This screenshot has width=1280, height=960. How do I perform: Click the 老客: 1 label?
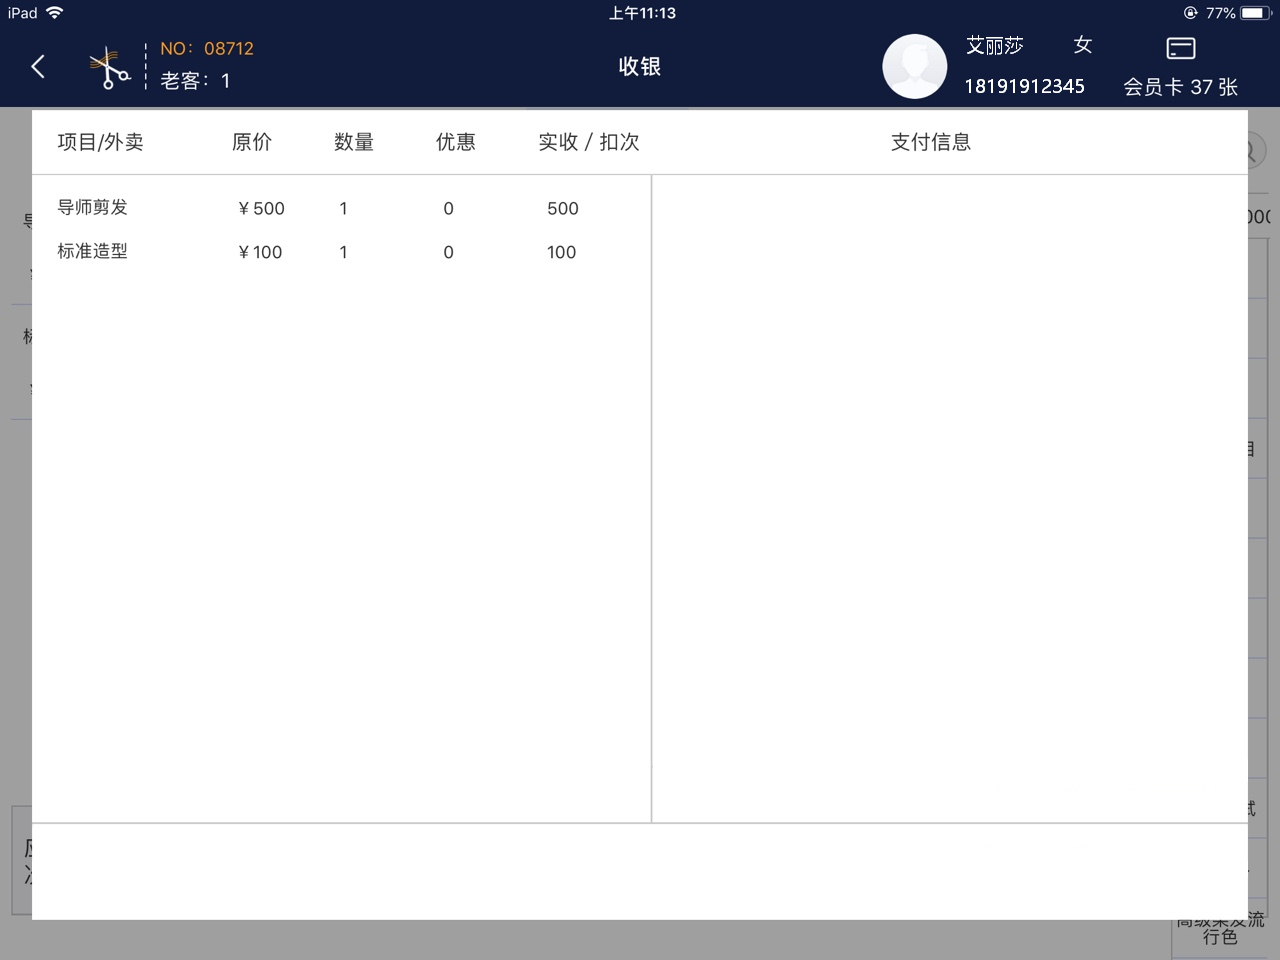[x=195, y=81]
